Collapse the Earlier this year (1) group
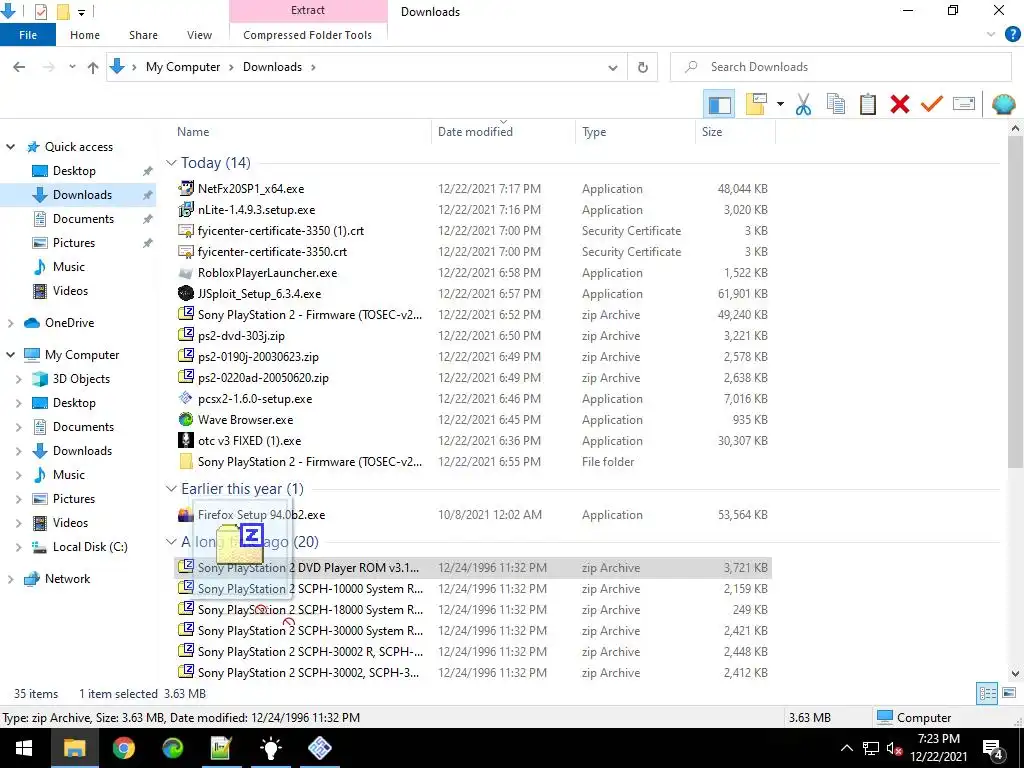Viewport: 1024px width, 768px height. (x=171, y=488)
